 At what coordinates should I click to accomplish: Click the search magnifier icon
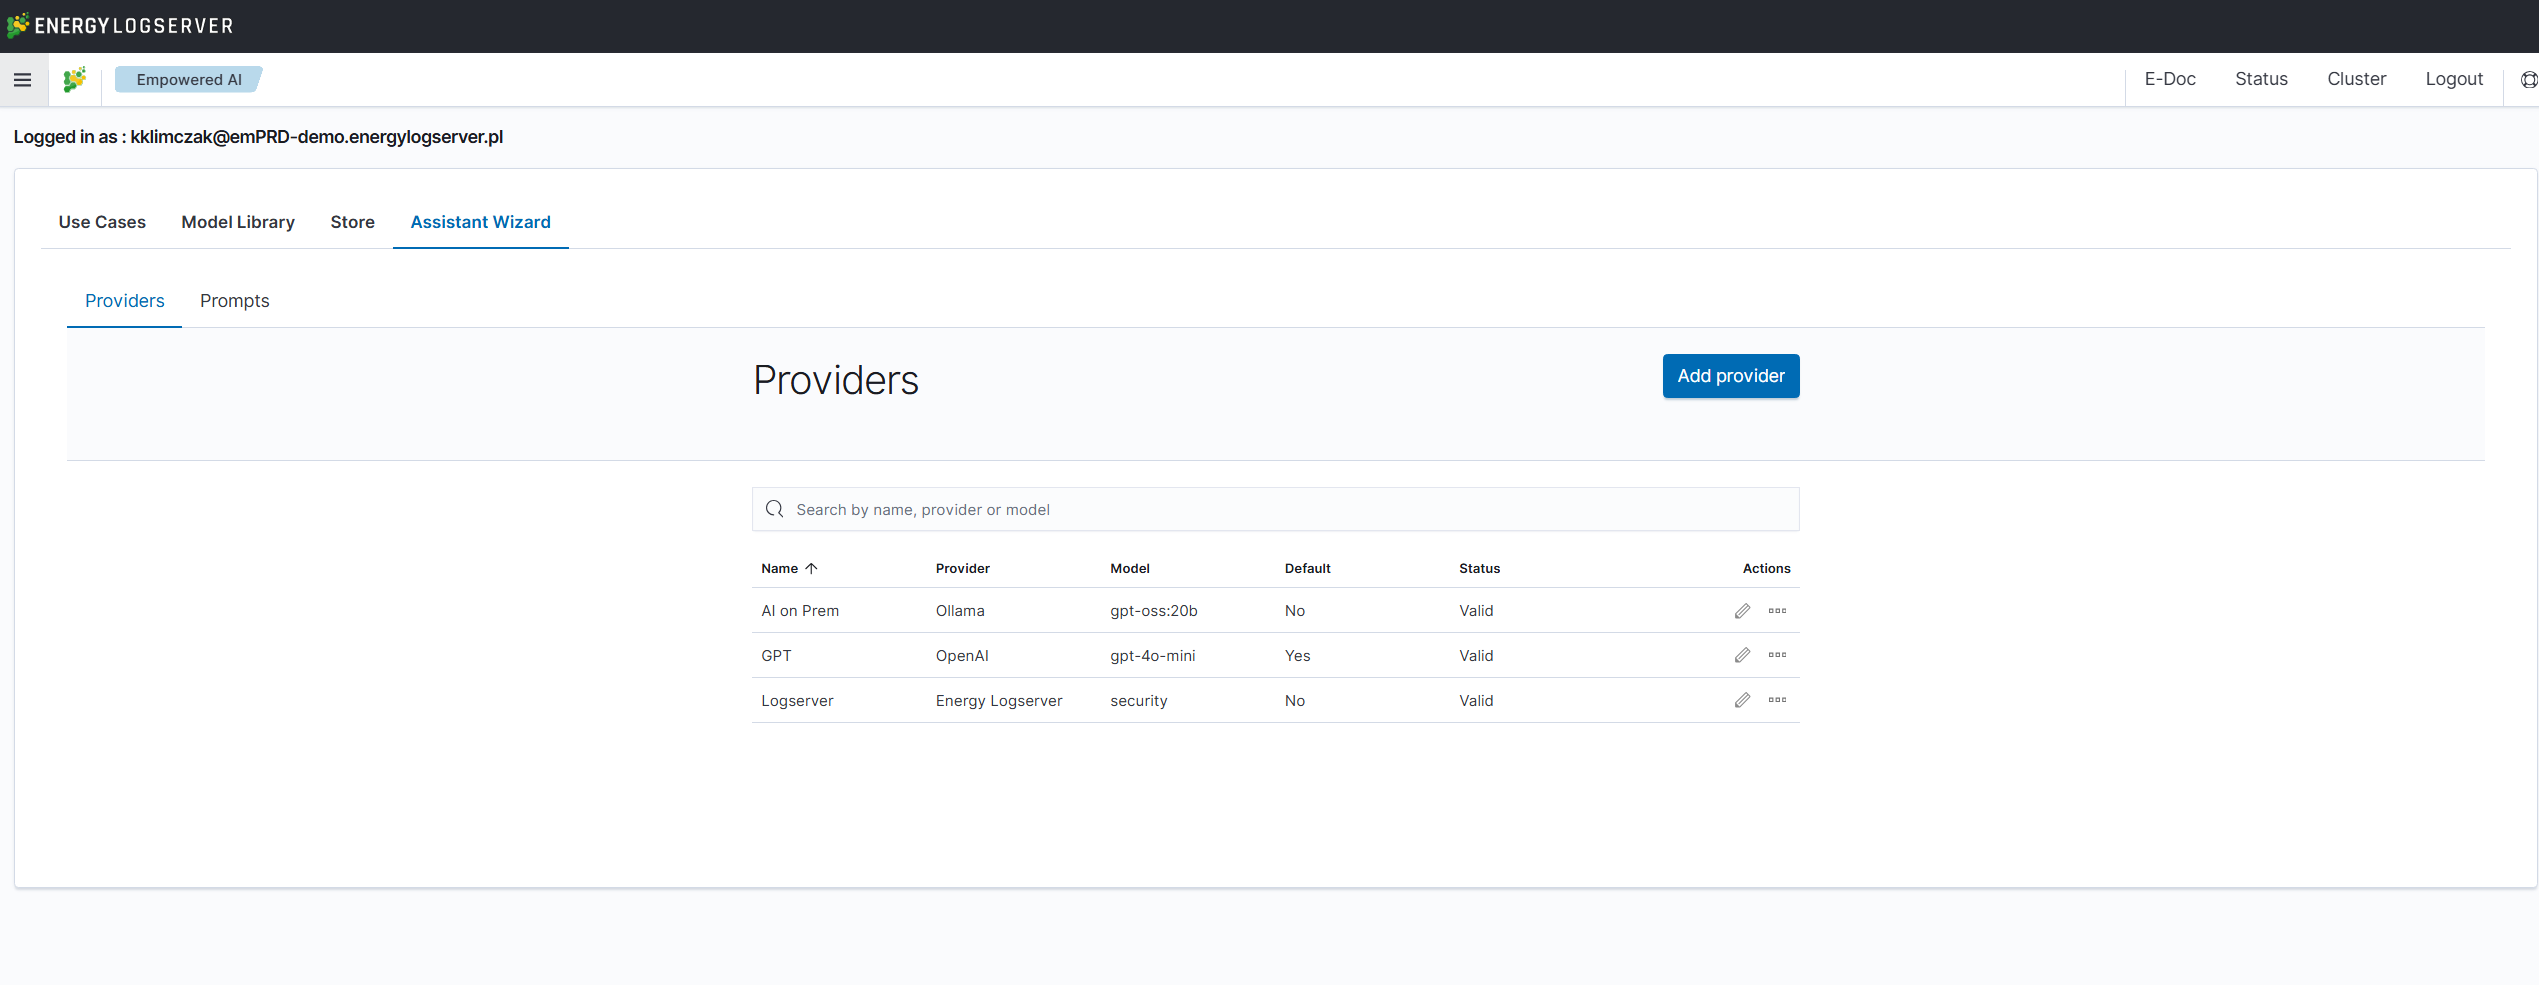click(x=774, y=509)
